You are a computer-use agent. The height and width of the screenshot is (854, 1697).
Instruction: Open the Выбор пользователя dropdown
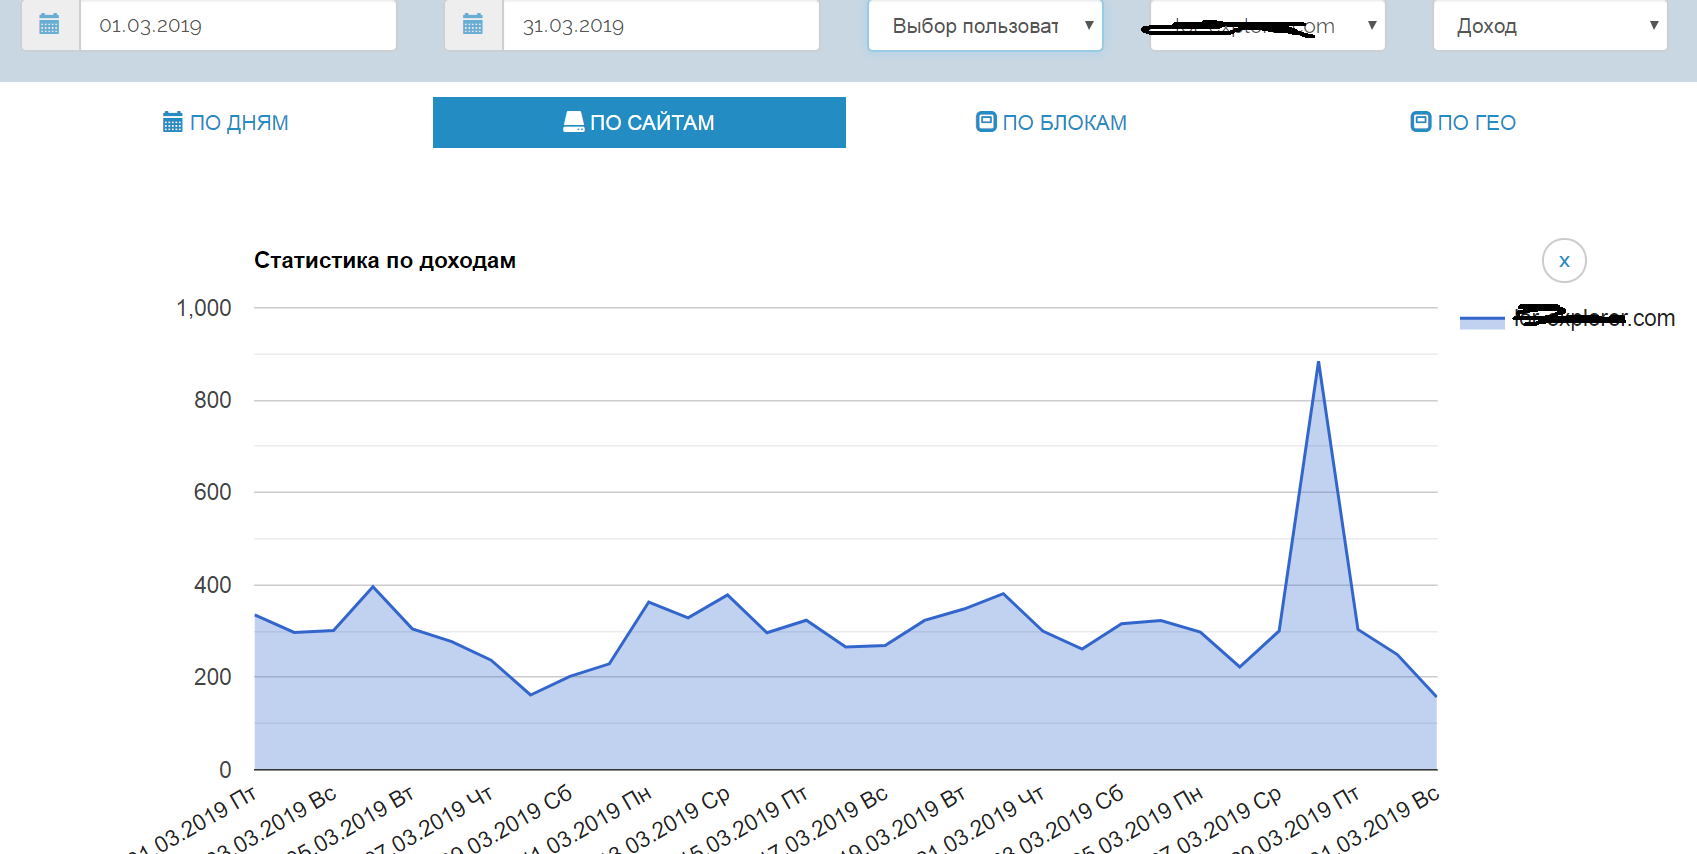pos(985,25)
